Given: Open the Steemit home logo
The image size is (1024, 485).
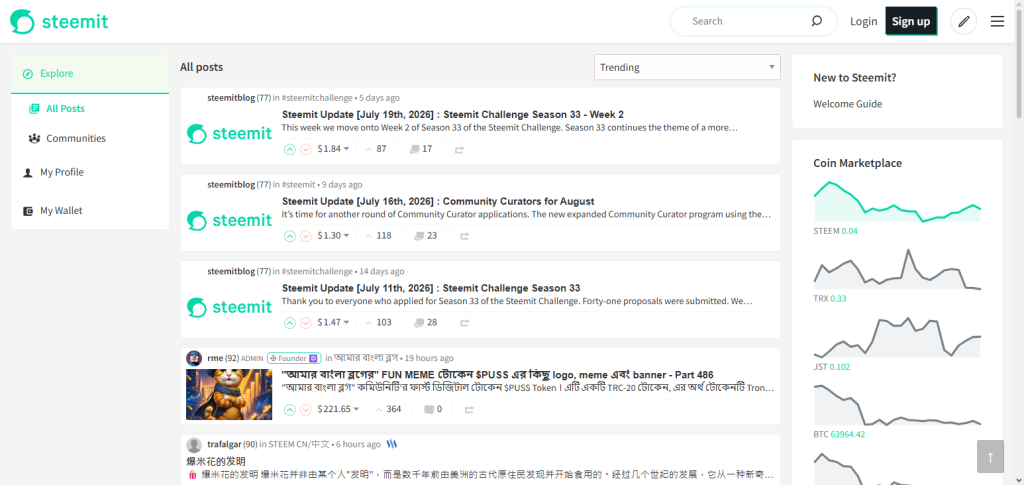Looking at the screenshot, I should coord(59,22).
